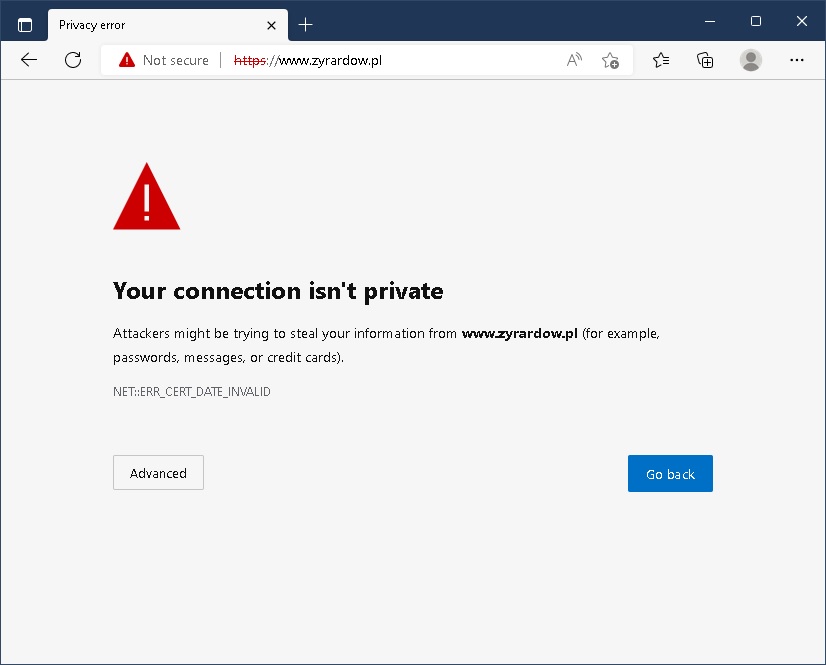Click the browser back arrow
Image resolution: width=826 pixels, height=665 pixels.
coord(29,60)
